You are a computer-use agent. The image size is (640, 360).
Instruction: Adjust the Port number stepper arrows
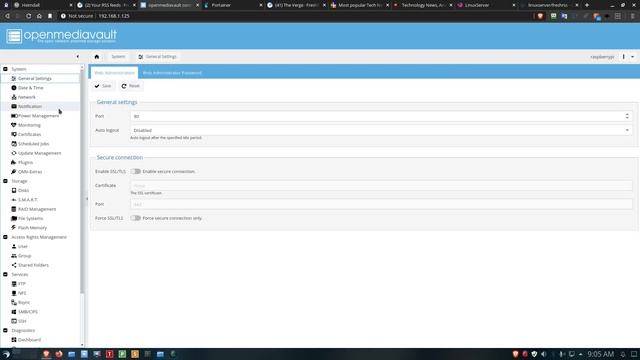click(627, 116)
